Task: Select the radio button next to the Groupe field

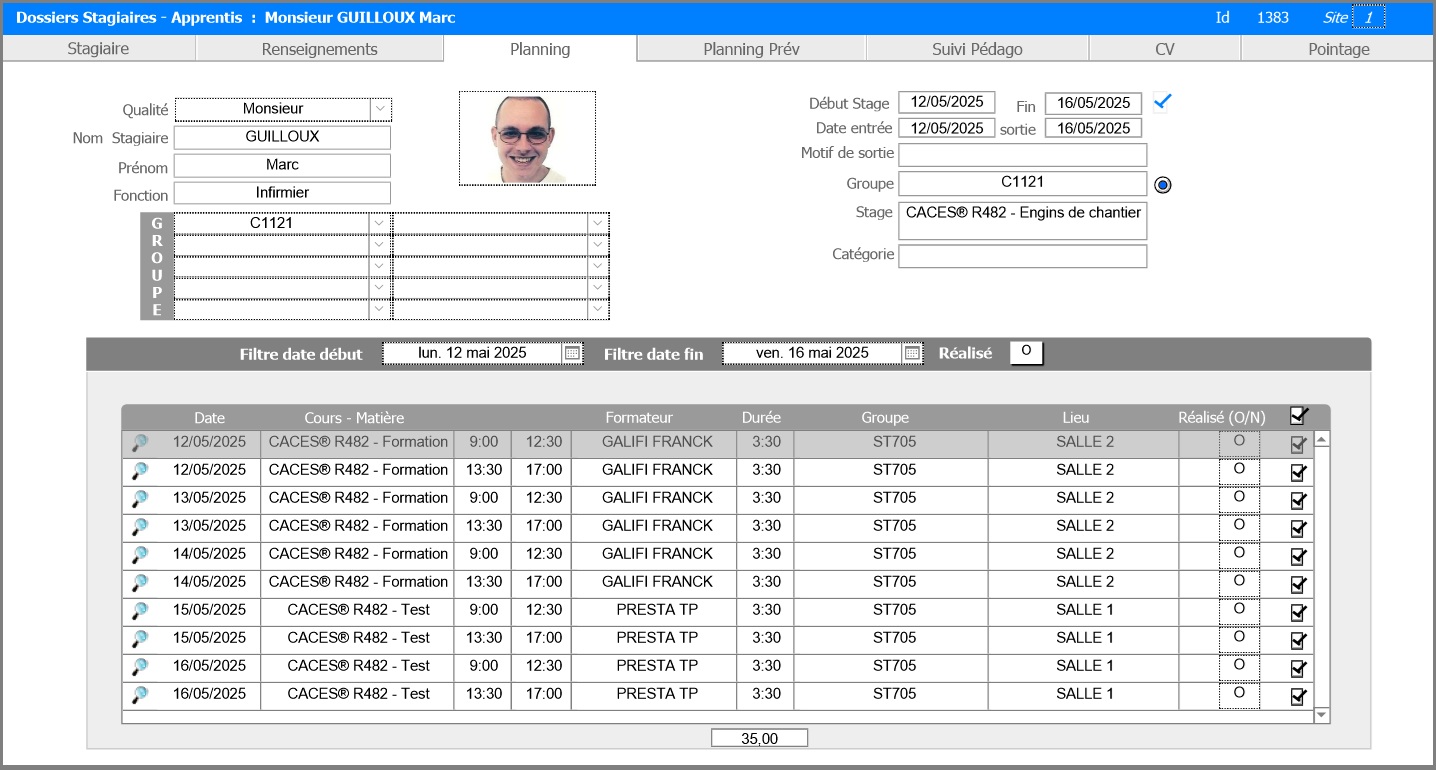Action: click(1161, 183)
